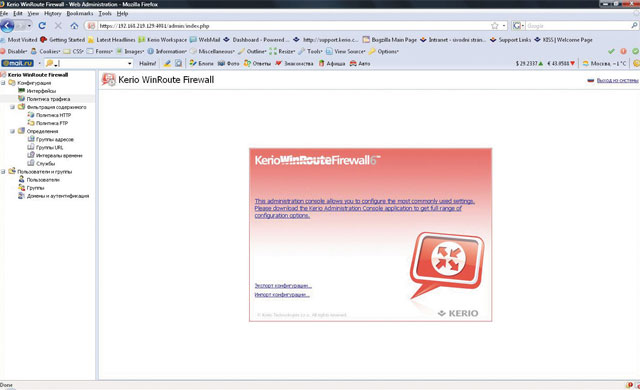The image size is (640, 390).
Task: Open the Kerio Workspace bookmark
Action: [x=162, y=40]
